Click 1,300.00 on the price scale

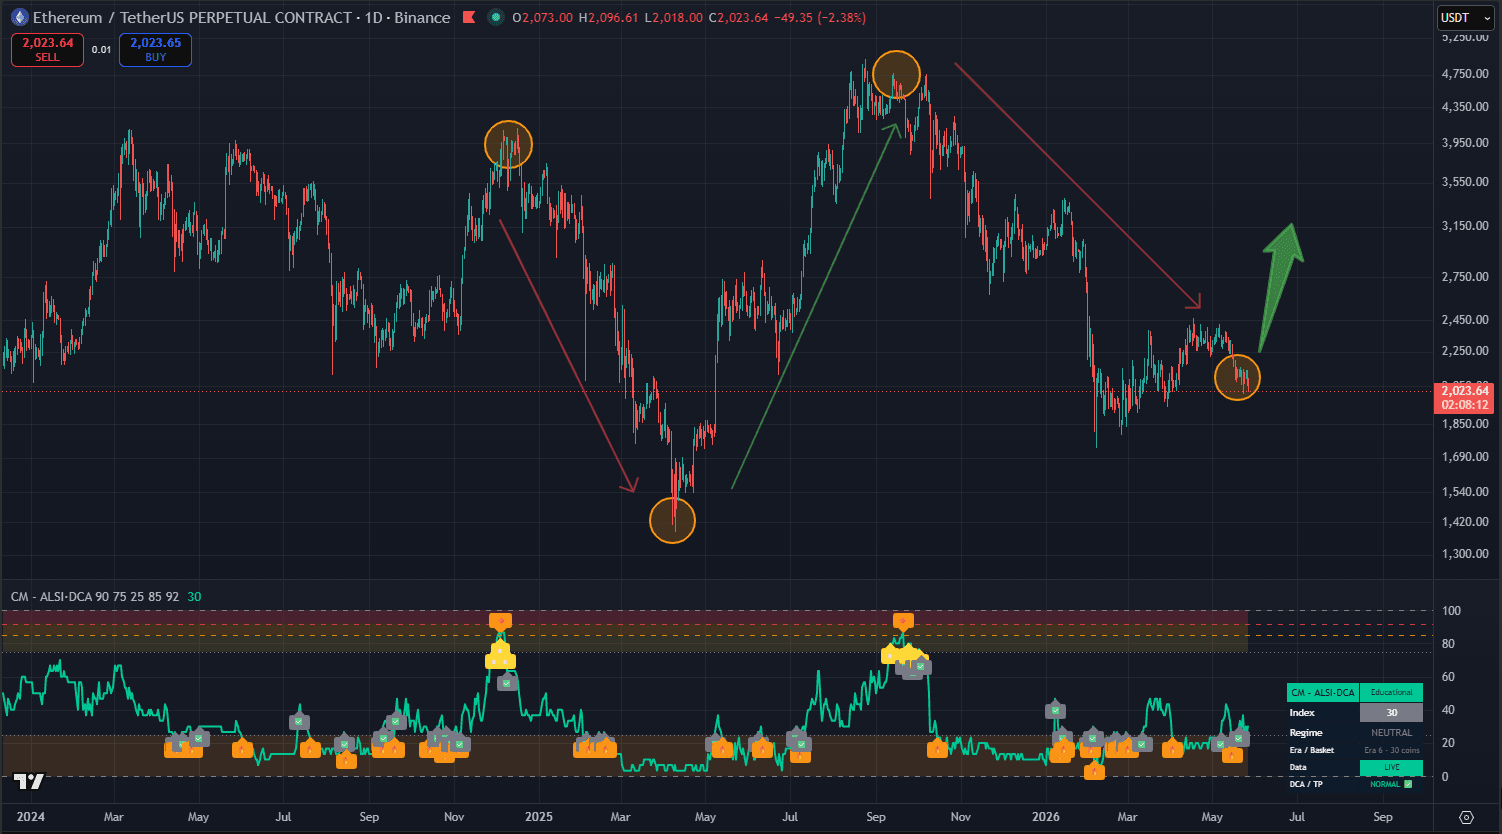(x=1463, y=553)
